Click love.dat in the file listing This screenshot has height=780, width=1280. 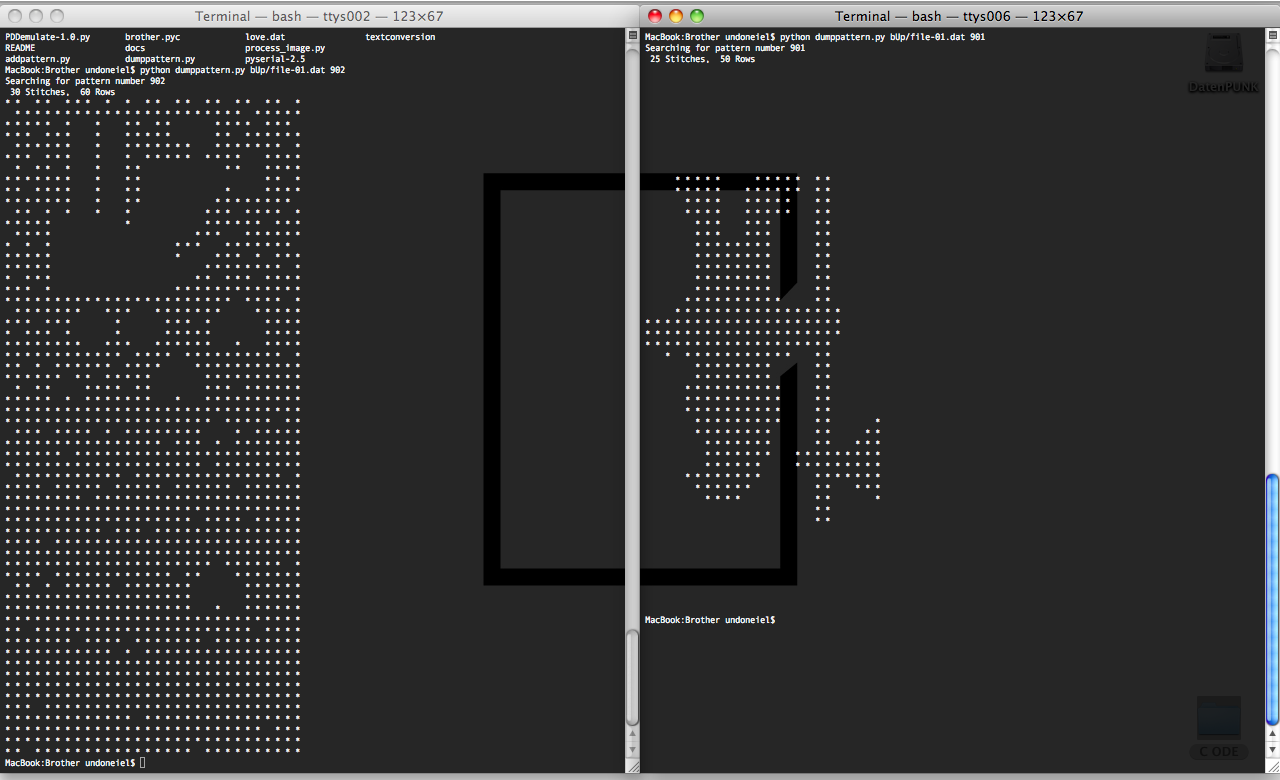[x=265, y=37]
